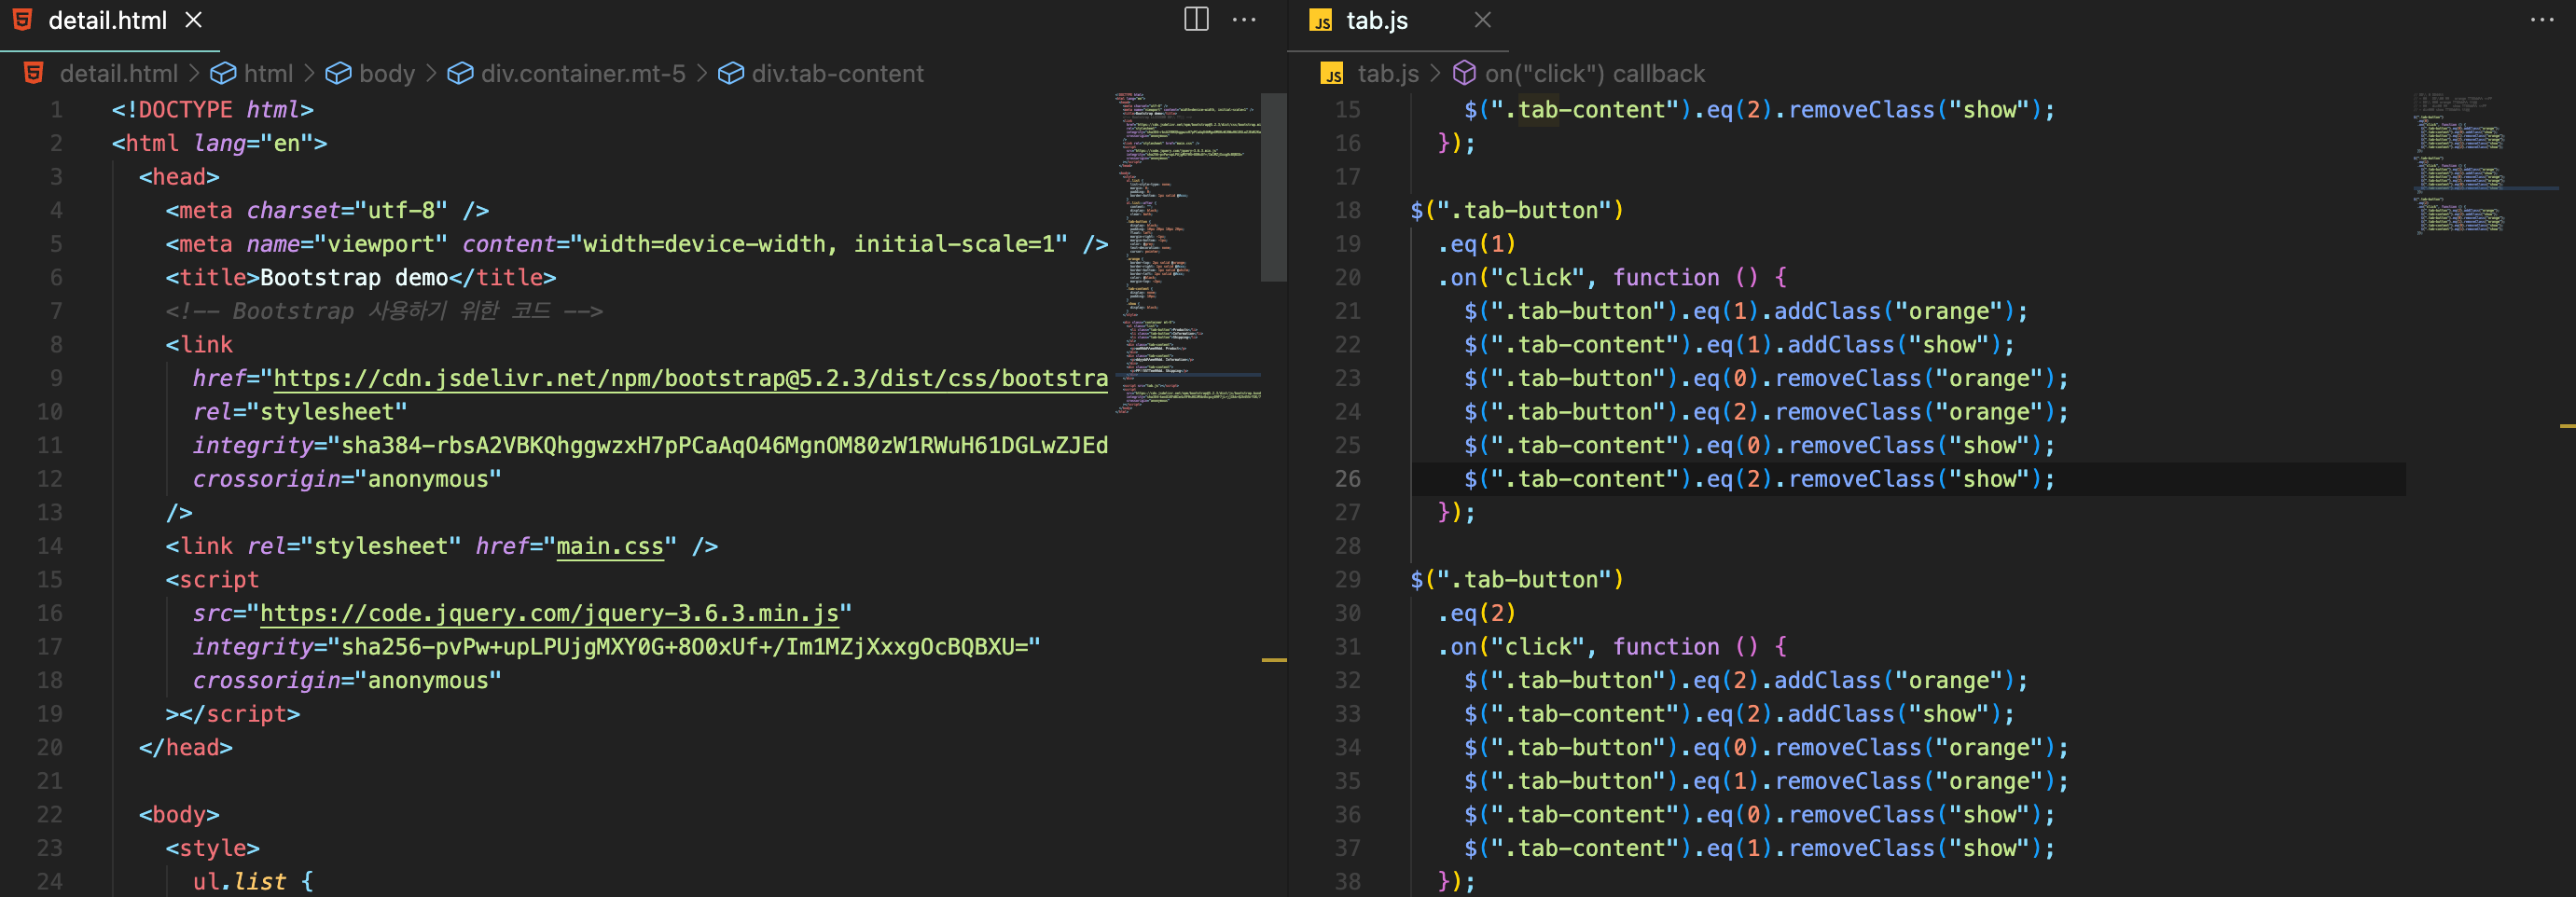
Task: Click ul.list selector on line 24
Action: click(240, 882)
